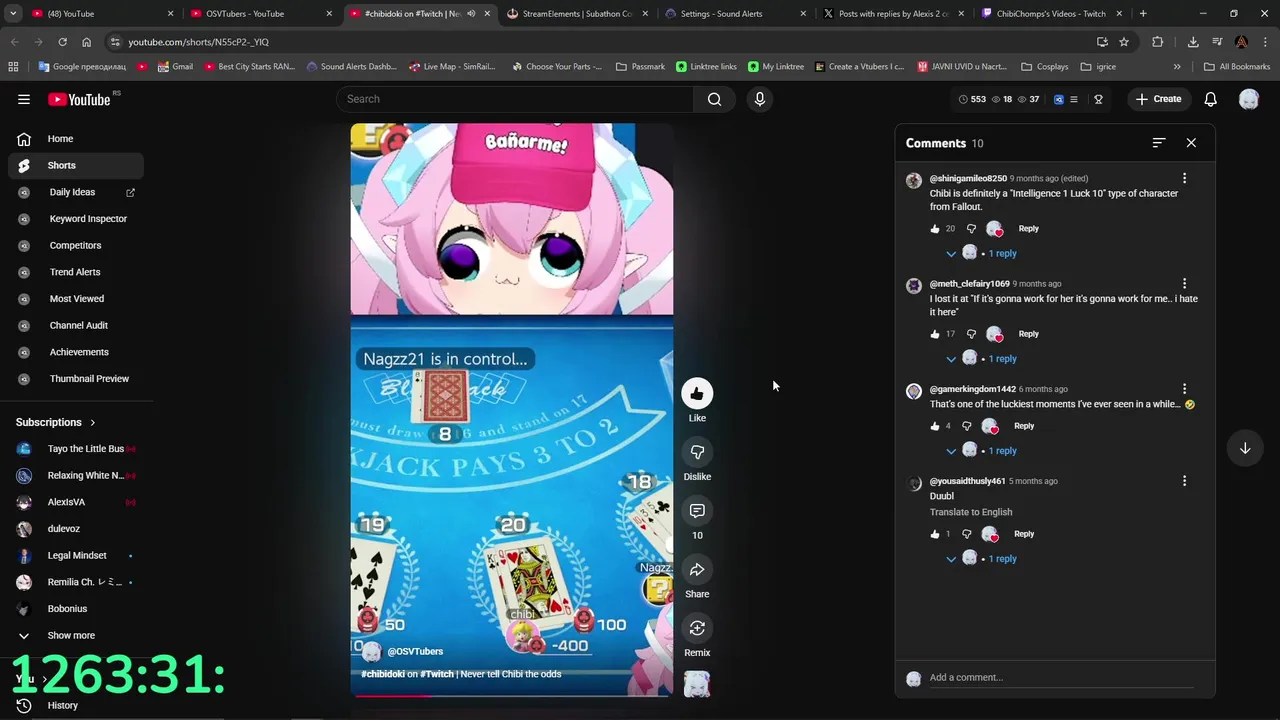Open Shorts in the sidebar

pos(76,165)
